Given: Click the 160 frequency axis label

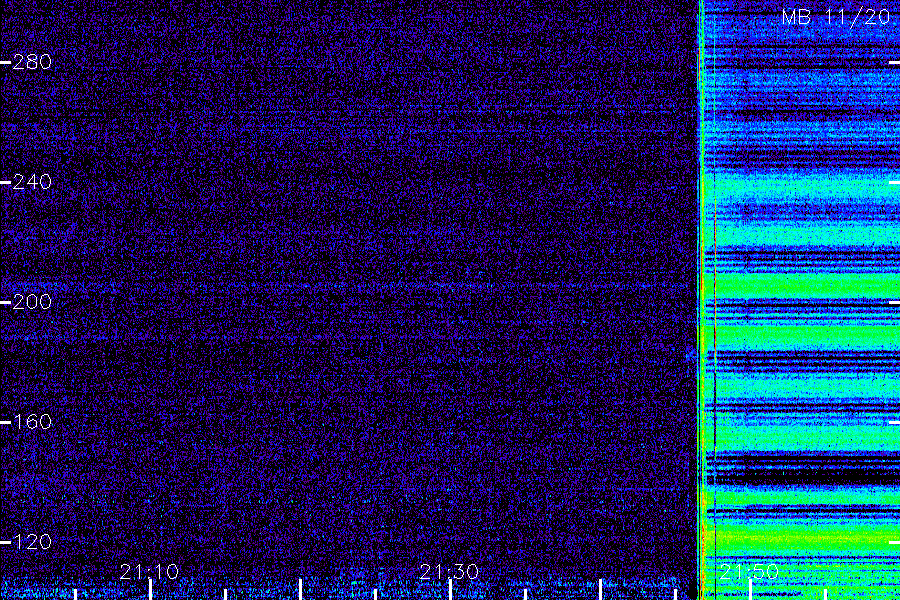Looking at the screenshot, I should 32,422.
